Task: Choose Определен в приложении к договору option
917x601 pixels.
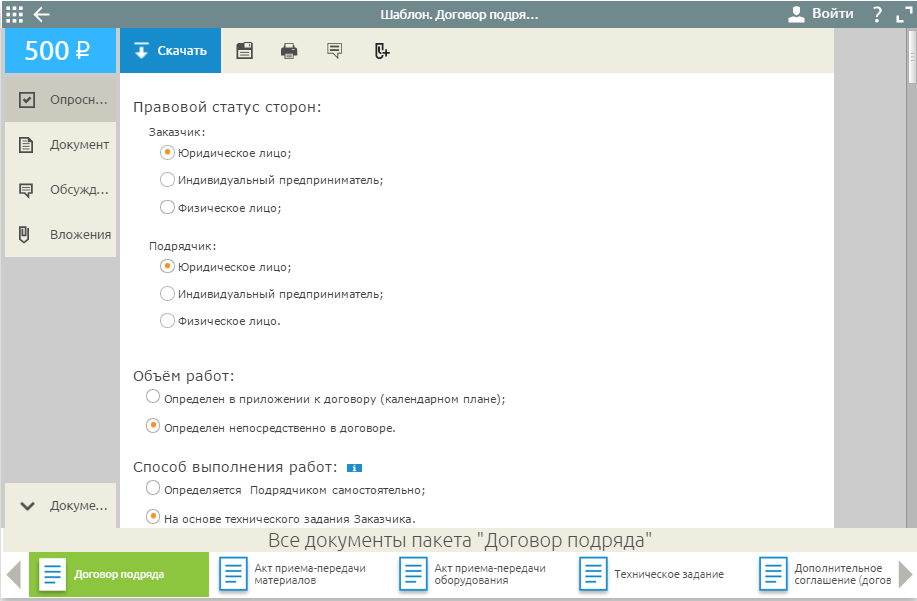Action: coord(154,396)
